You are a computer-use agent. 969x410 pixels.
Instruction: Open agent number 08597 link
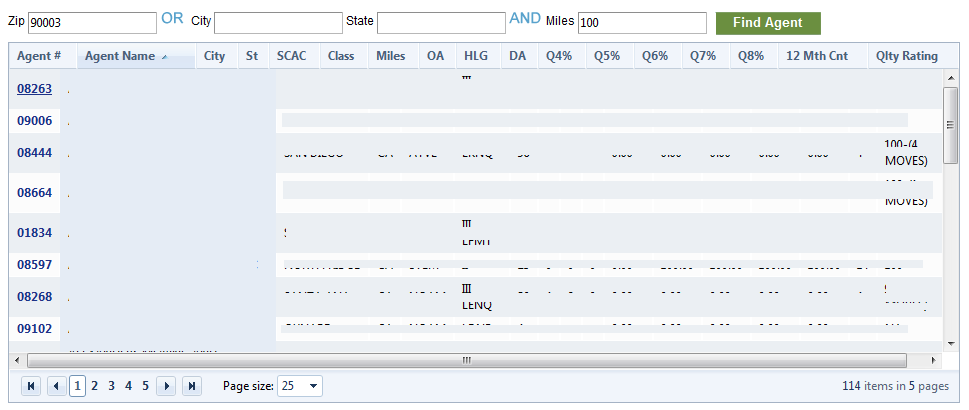pos(35,265)
